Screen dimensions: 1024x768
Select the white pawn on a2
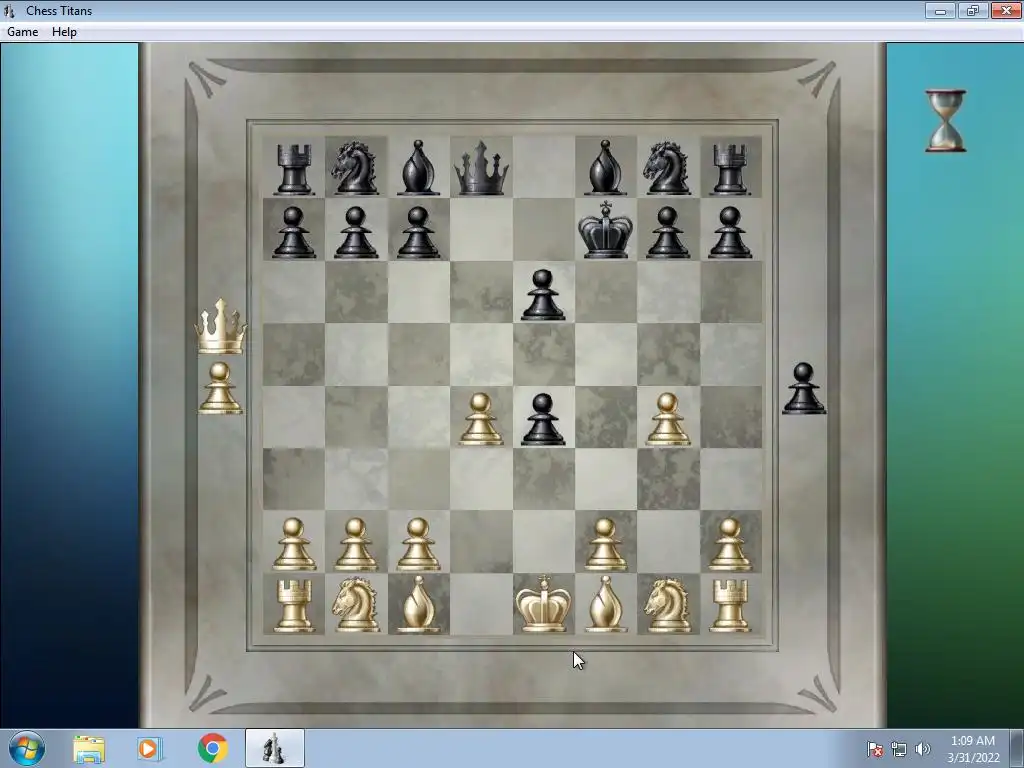[x=293, y=545]
